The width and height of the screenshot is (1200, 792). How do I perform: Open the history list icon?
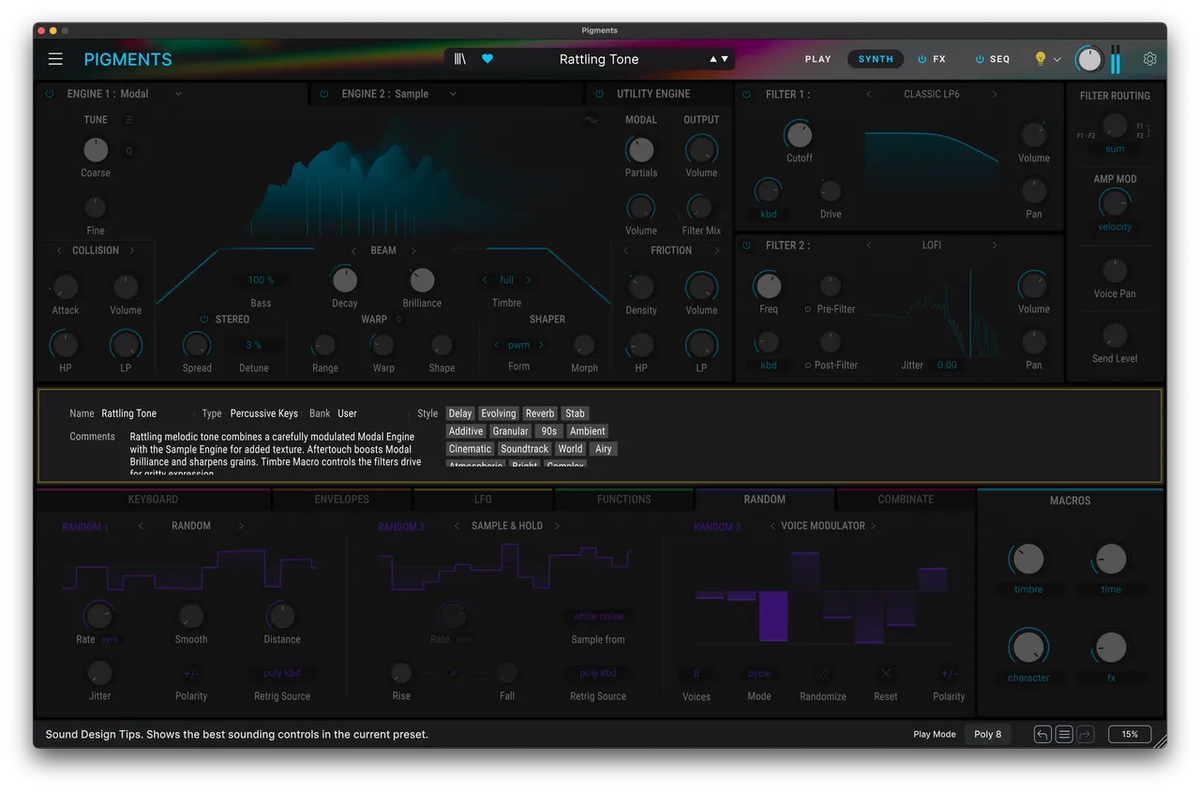point(1064,734)
